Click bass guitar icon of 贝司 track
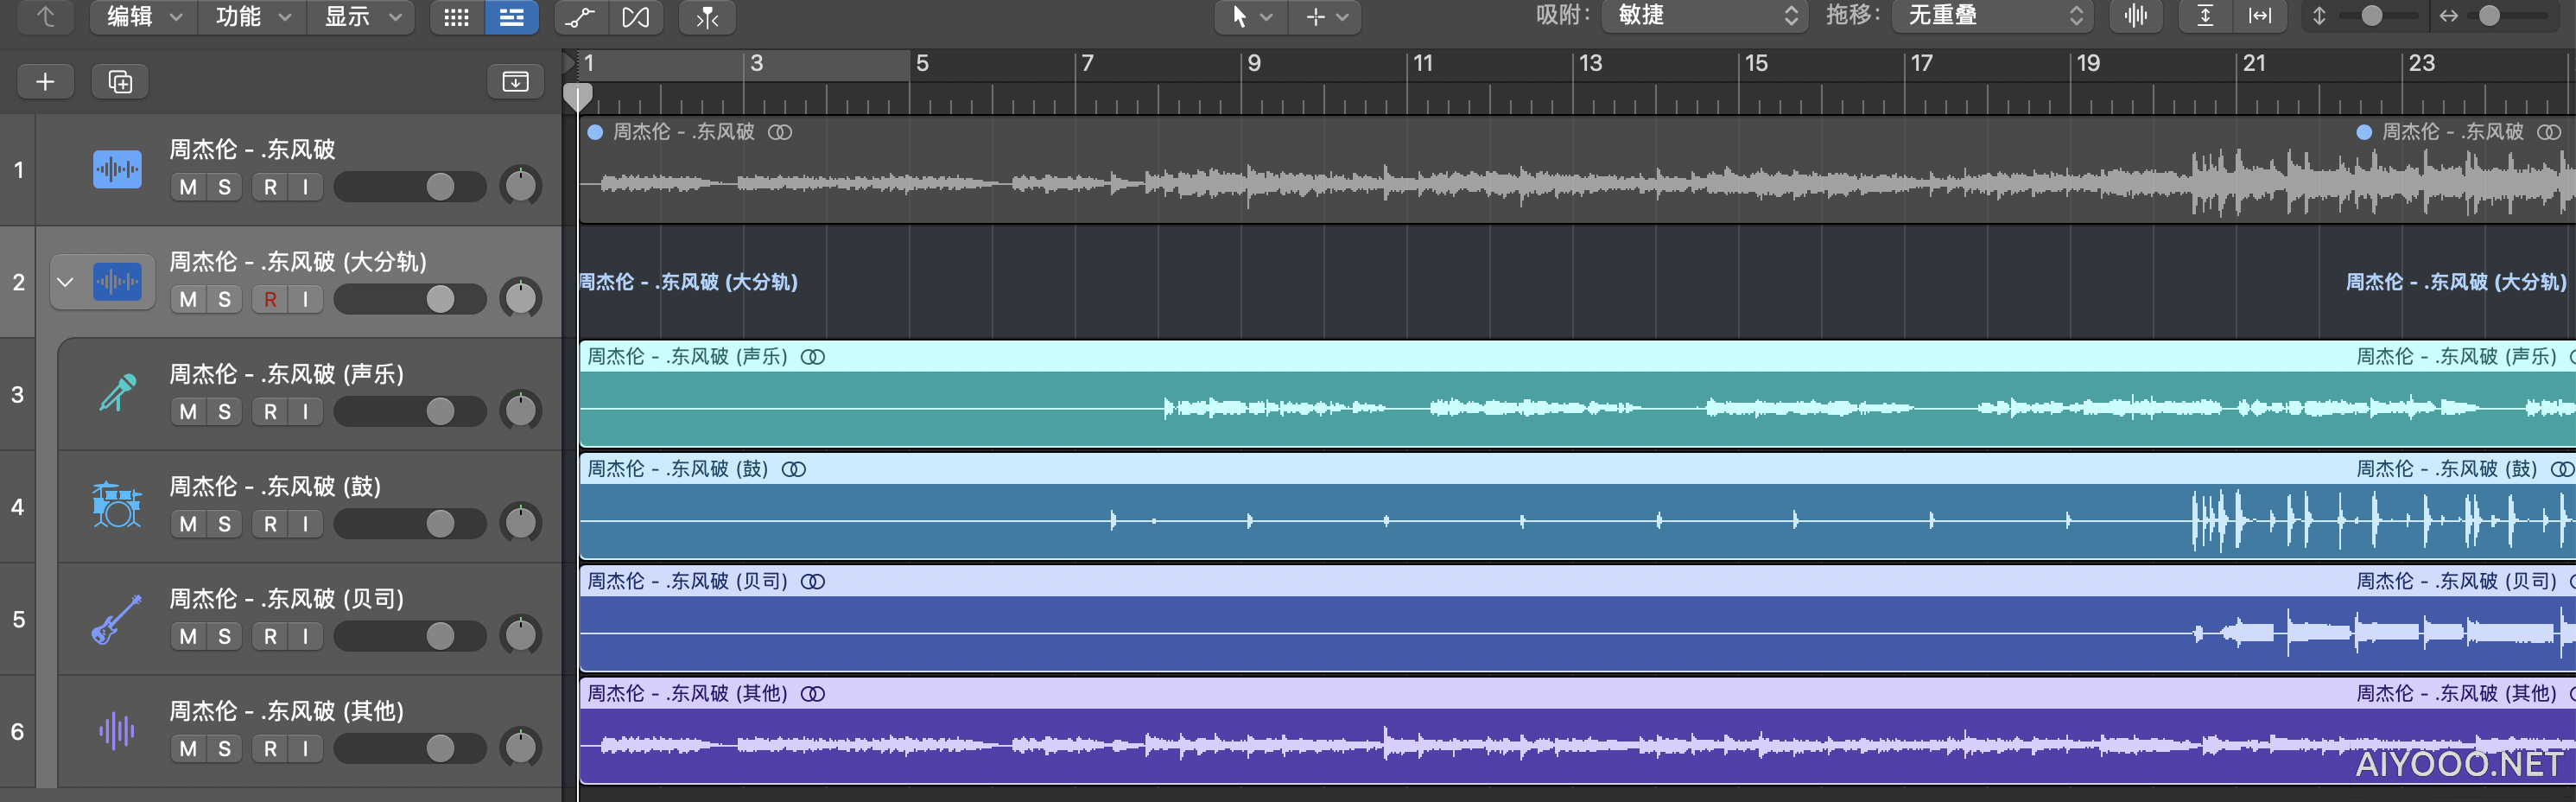The height and width of the screenshot is (802, 2576). [117, 618]
